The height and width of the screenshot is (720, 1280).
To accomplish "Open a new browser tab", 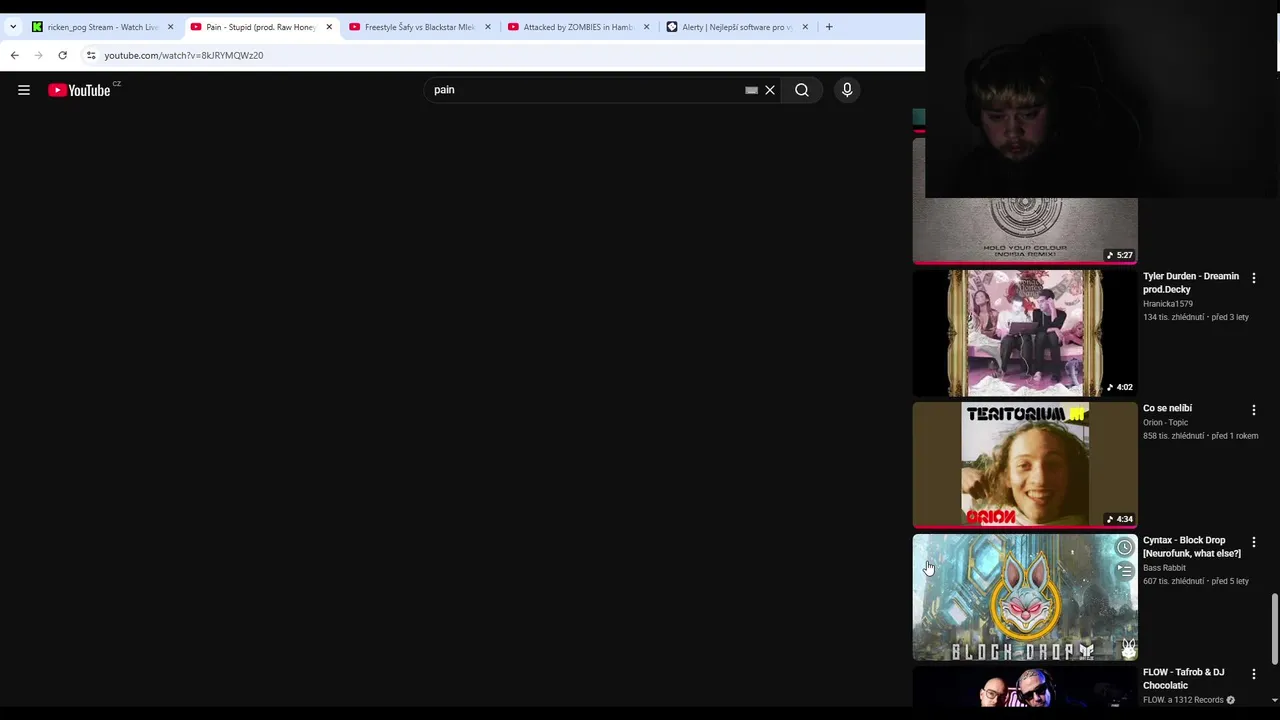I will pos(829,27).
